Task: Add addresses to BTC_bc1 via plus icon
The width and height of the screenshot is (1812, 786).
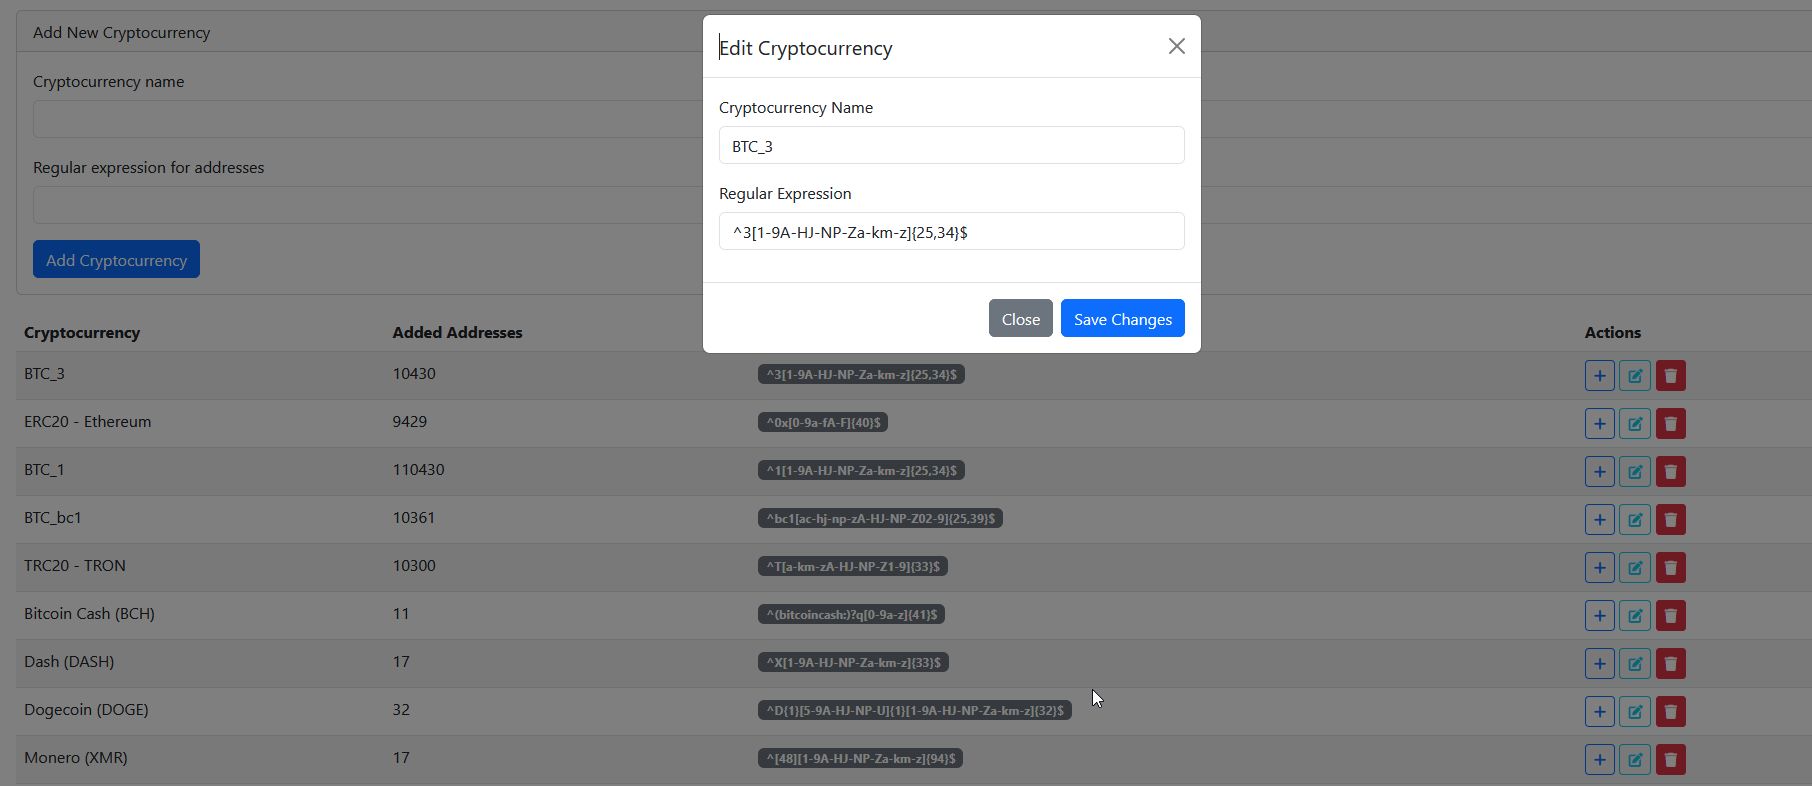Action: [1599, 520]
